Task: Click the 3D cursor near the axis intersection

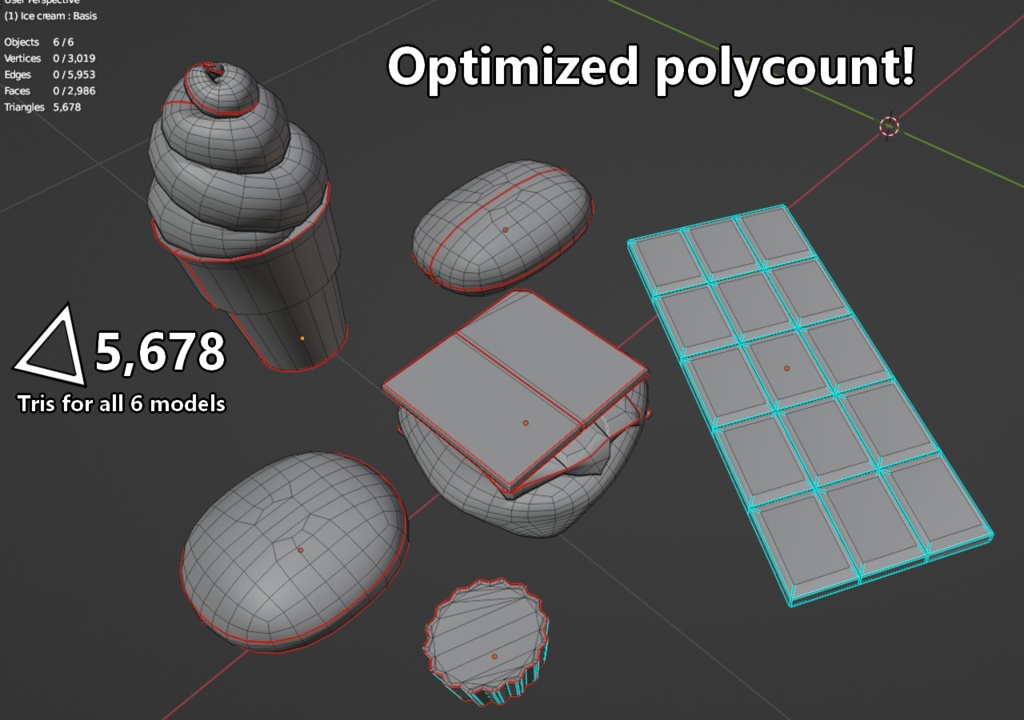Action: point(888,128)
